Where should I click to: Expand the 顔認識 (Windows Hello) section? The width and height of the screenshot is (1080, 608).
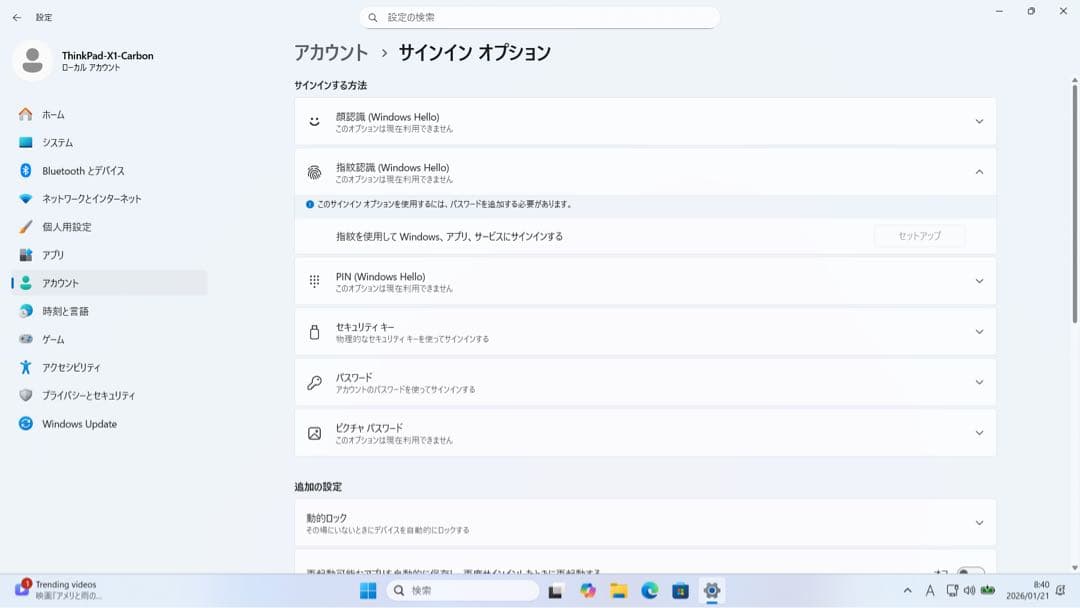979,121
